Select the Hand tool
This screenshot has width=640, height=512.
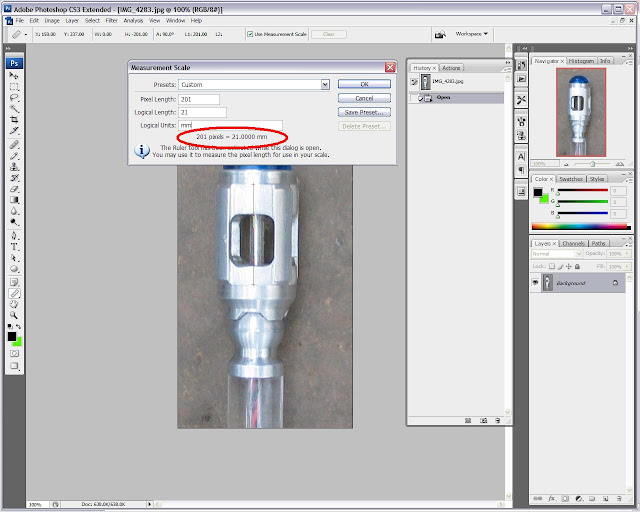tap(14, 304)
